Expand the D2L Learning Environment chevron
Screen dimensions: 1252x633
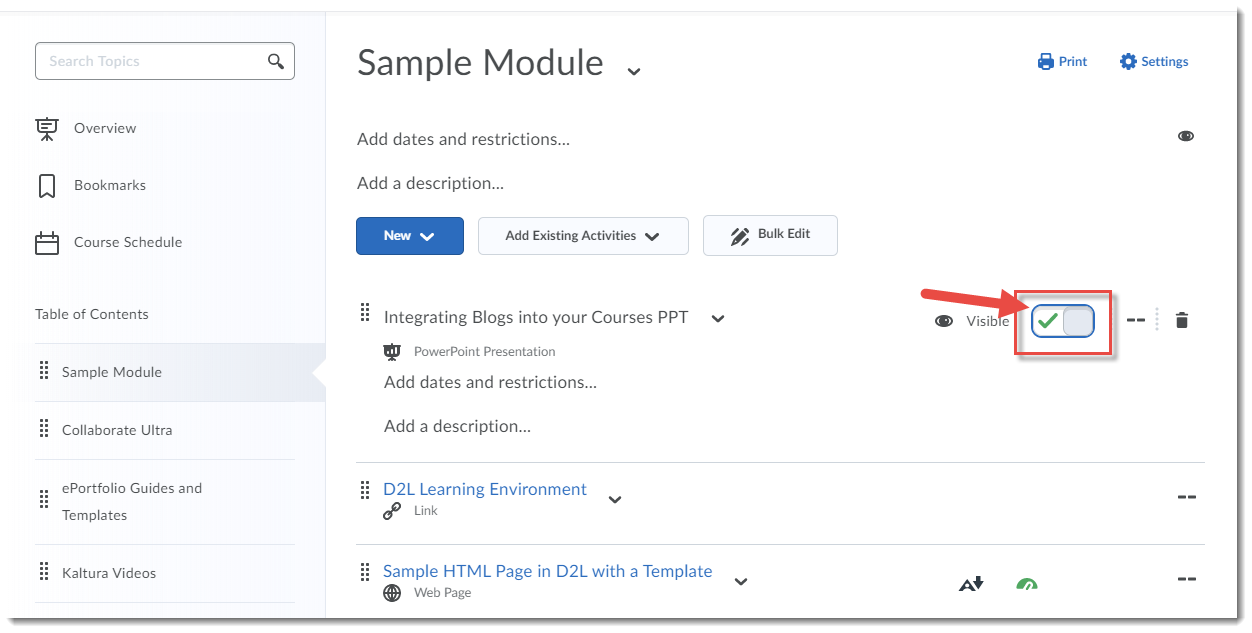615,498
